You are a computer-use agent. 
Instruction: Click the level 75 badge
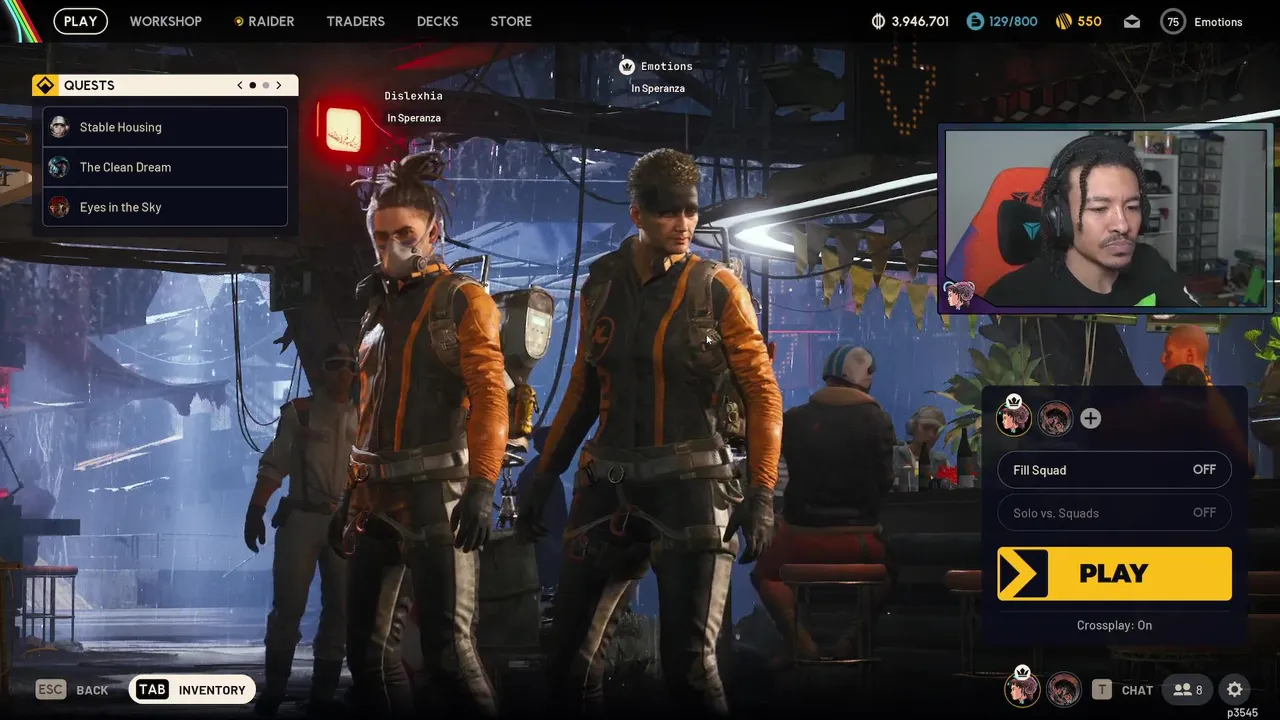click(1173, 21)
